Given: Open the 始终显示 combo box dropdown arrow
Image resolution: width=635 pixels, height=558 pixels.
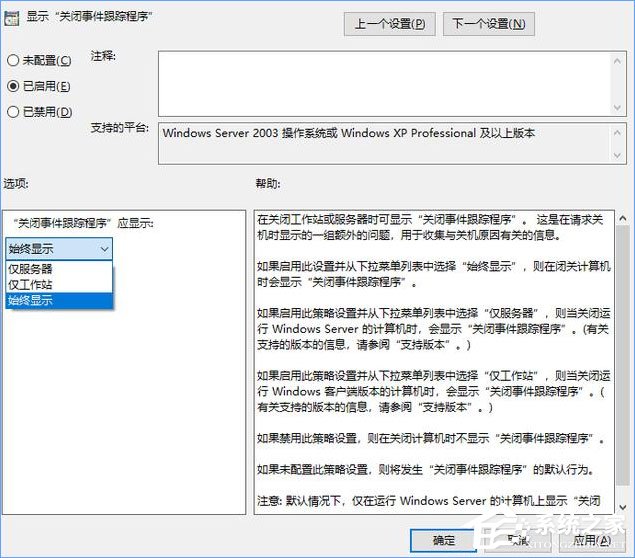Looking at the screenshot, I should pyautogui.click(x=104, y=249).
